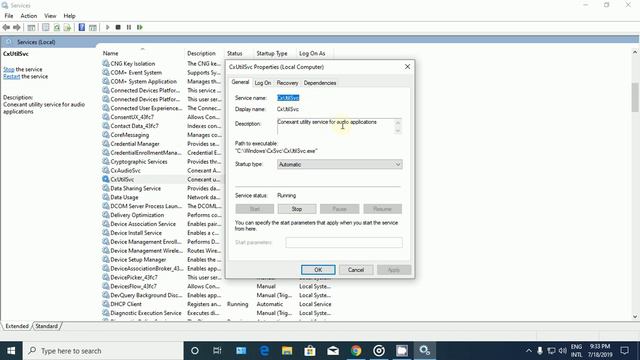Switch to the Extended view tab
Viewport: 640px width, 360px height.
(17, 326)
